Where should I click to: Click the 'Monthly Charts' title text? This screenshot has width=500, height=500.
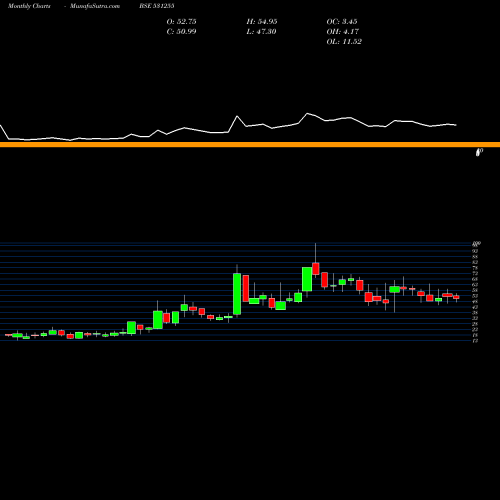29,6
